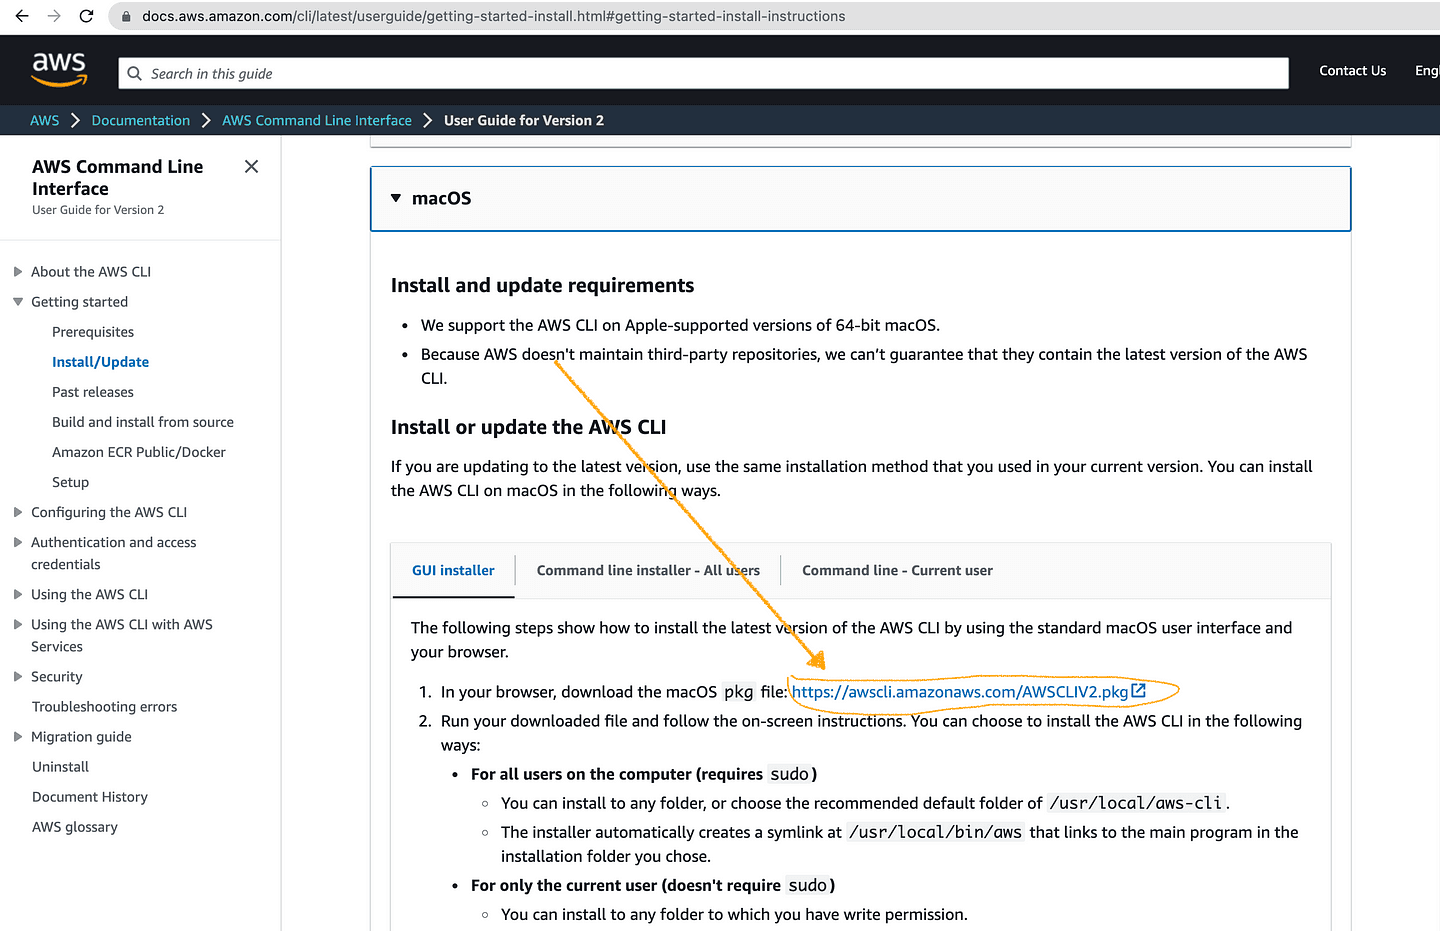
Task: Focus the Search in this guide field
Action: point(704,73)
